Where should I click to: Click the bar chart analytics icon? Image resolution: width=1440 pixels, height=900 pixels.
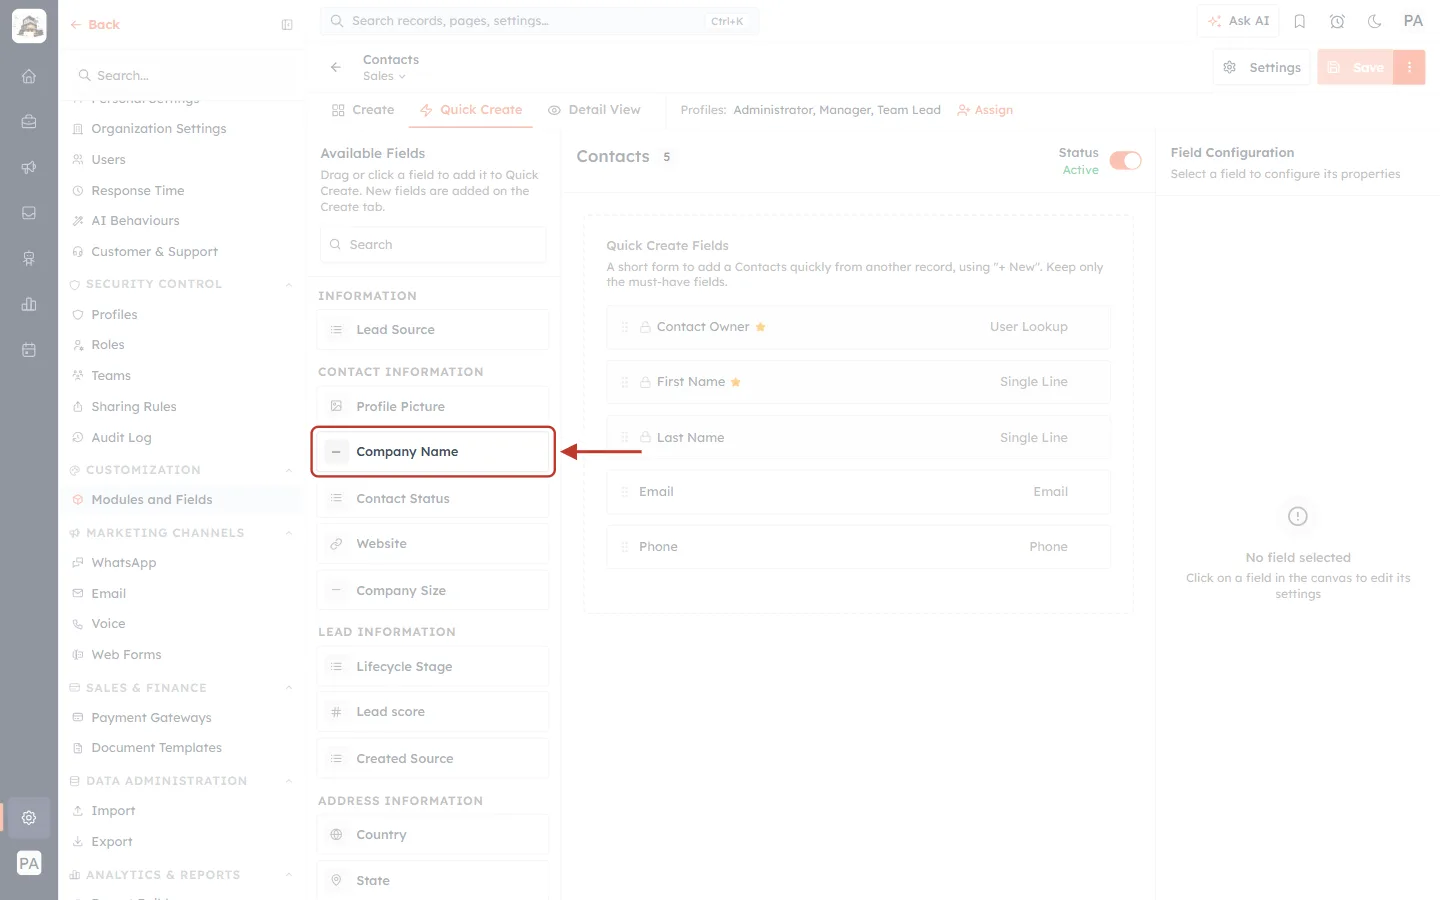pos(29,304)
